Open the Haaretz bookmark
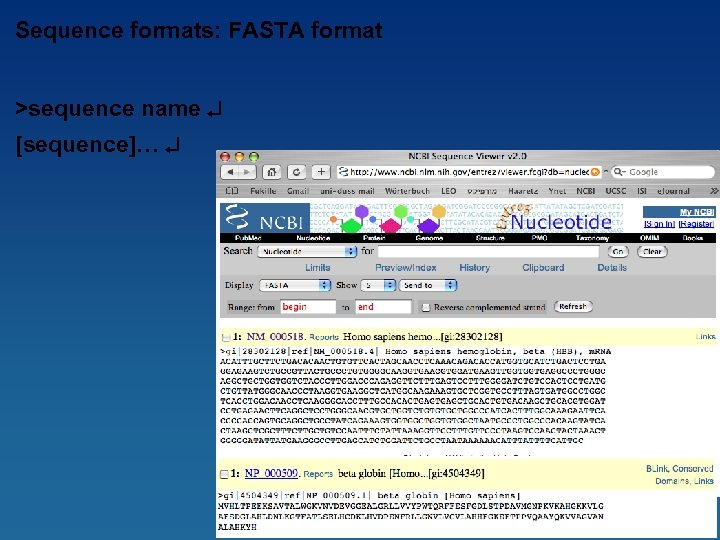 (x=523, y=191)
